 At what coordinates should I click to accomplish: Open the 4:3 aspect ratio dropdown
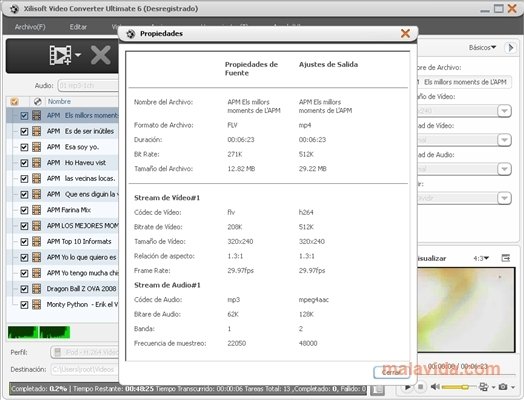(481, 258)
